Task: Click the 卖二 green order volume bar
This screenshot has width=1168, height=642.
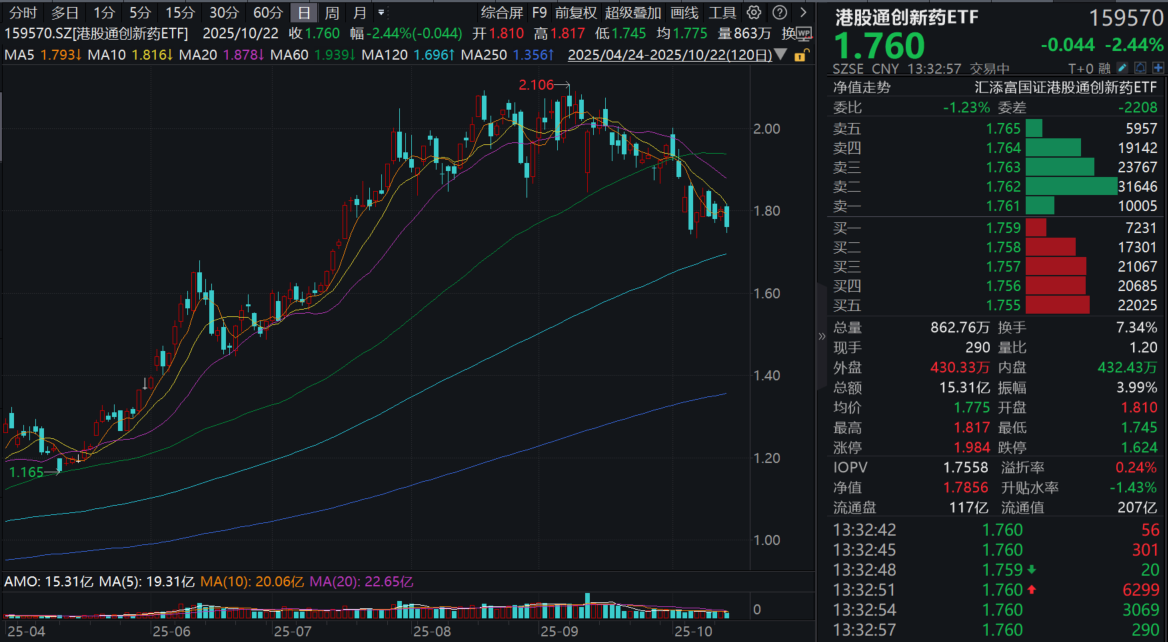Action: tap(1071, 186)
